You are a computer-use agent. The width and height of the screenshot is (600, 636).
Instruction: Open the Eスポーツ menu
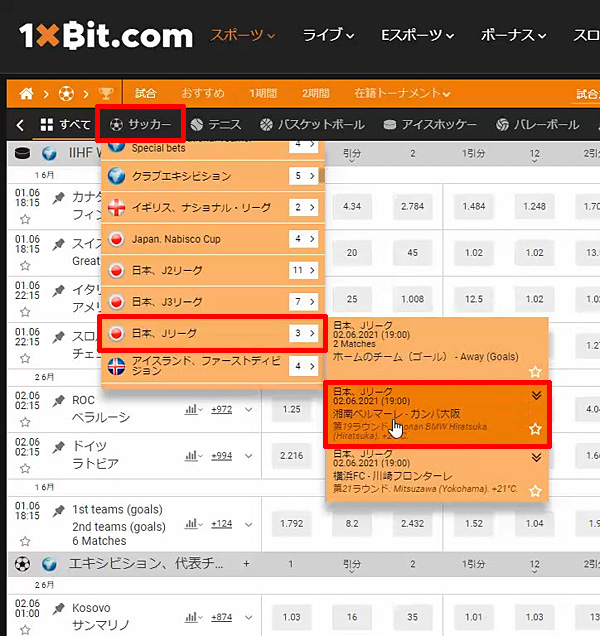pyautogui.click(x=417, y=35)
